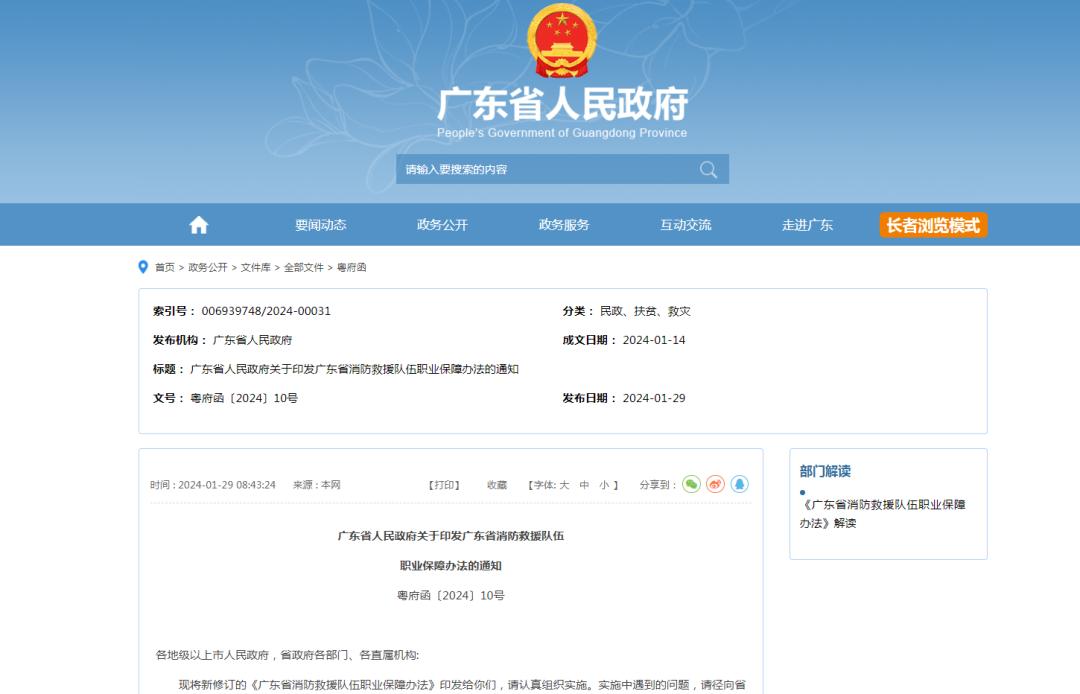
Task: Open the 政务公开 navigation menu
Action: (x=442, y=225)
